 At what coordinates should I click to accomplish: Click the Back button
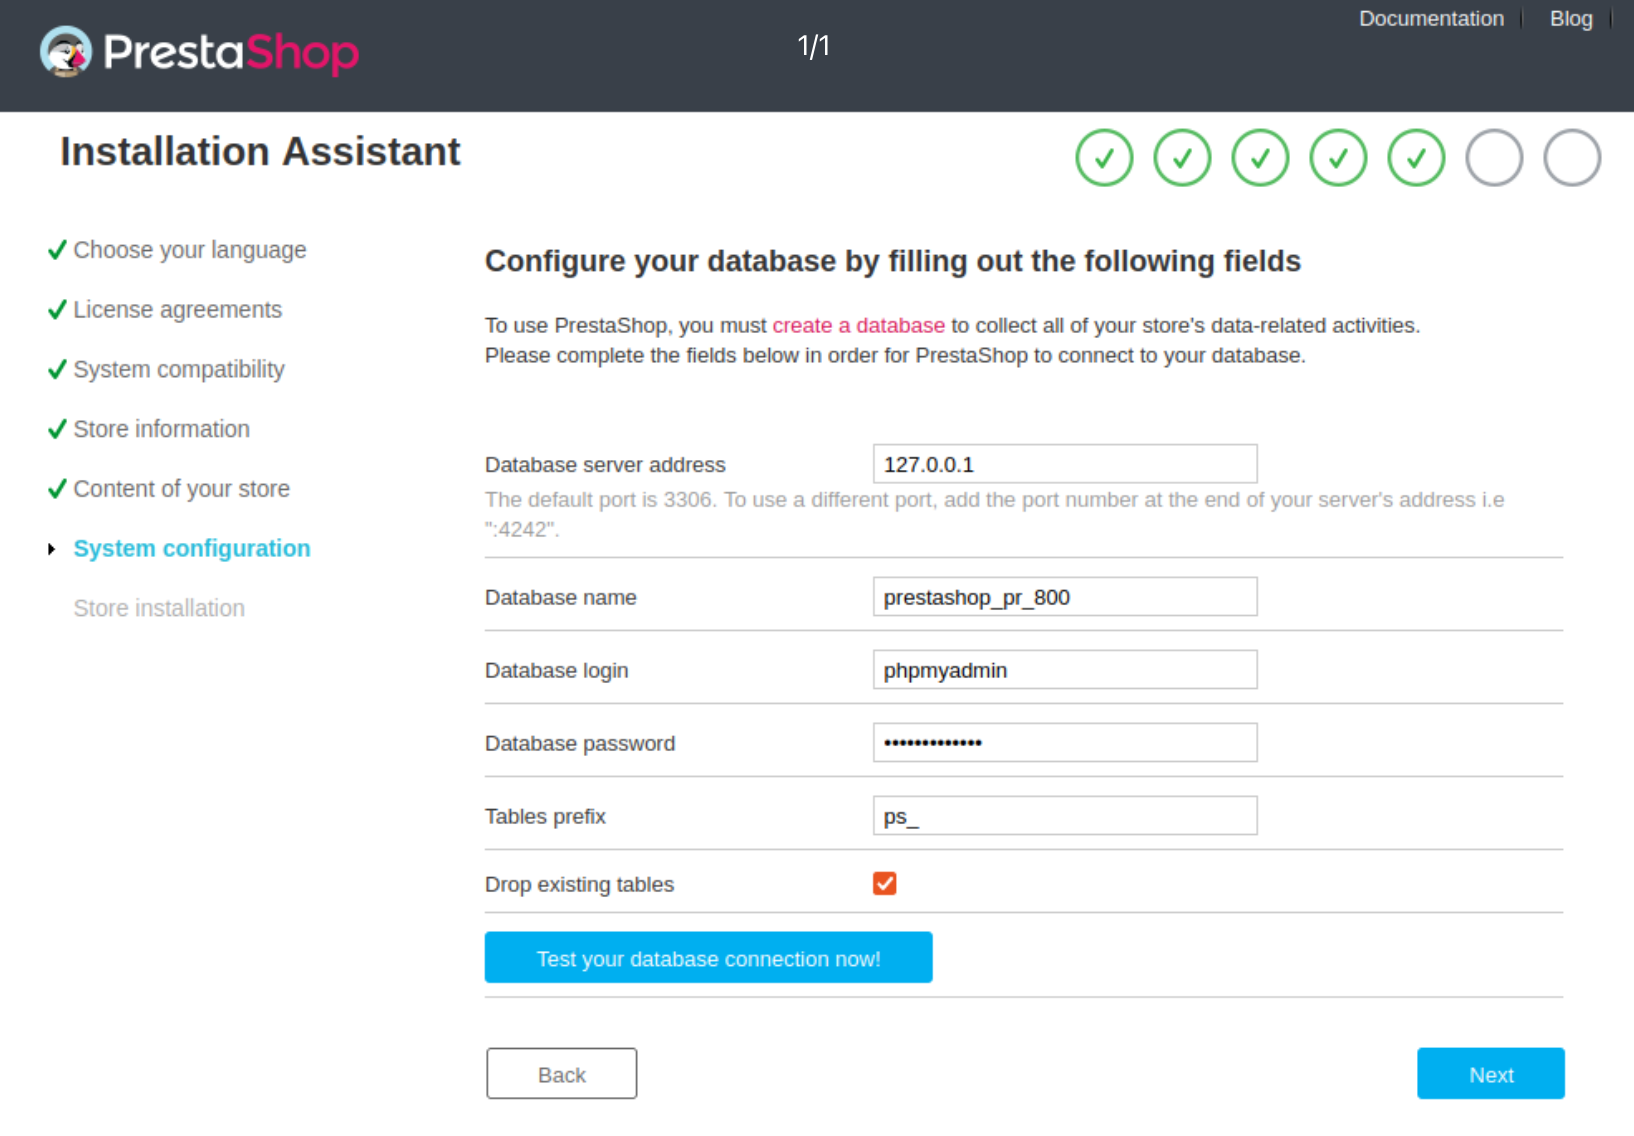coord(562,1074)
